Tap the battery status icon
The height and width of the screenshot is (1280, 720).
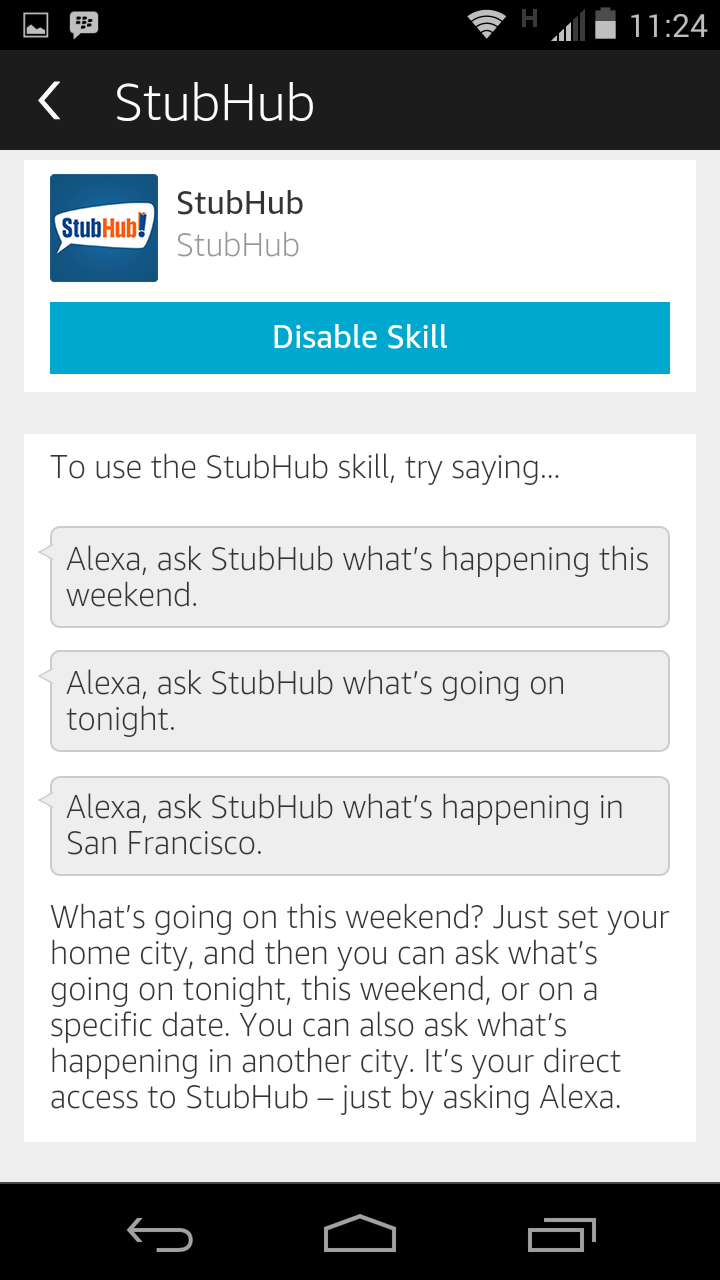click(605, 25)
